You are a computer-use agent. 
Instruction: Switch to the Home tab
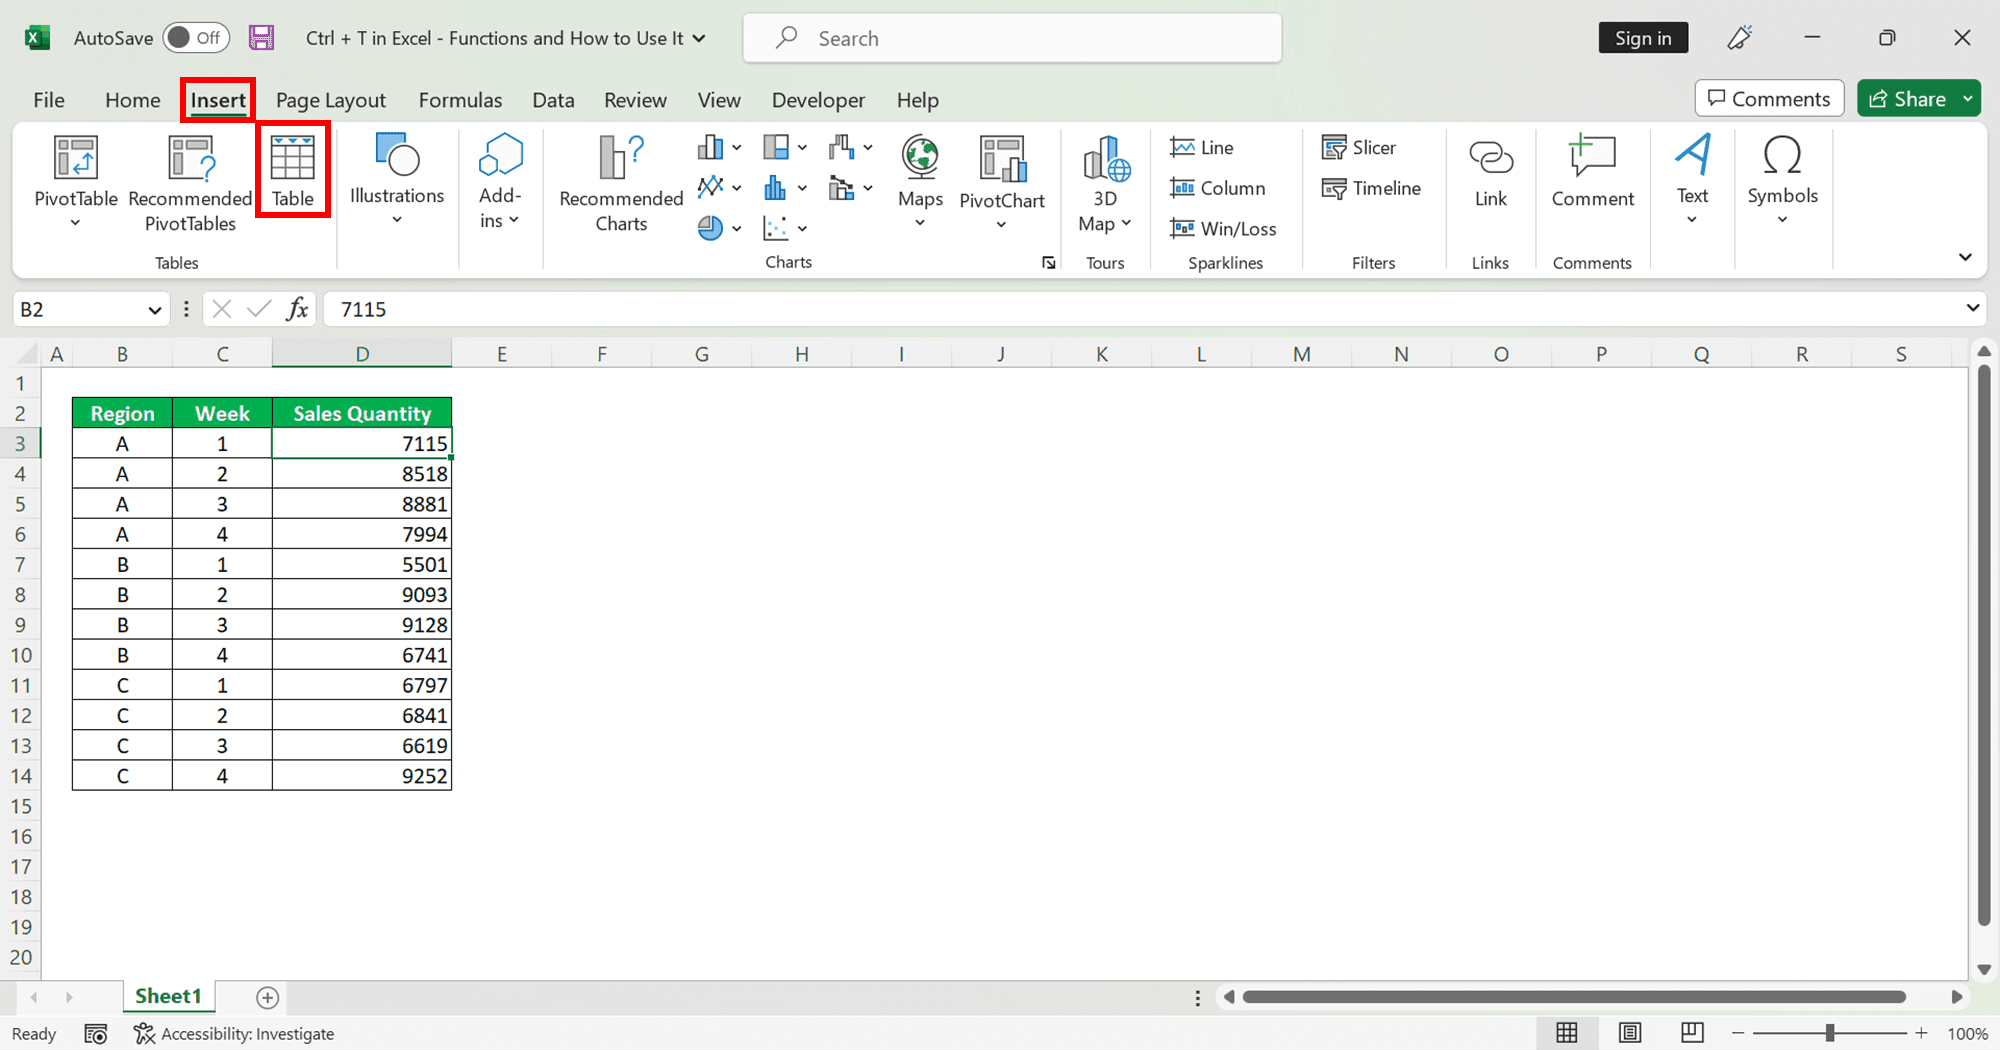(133, 100)
